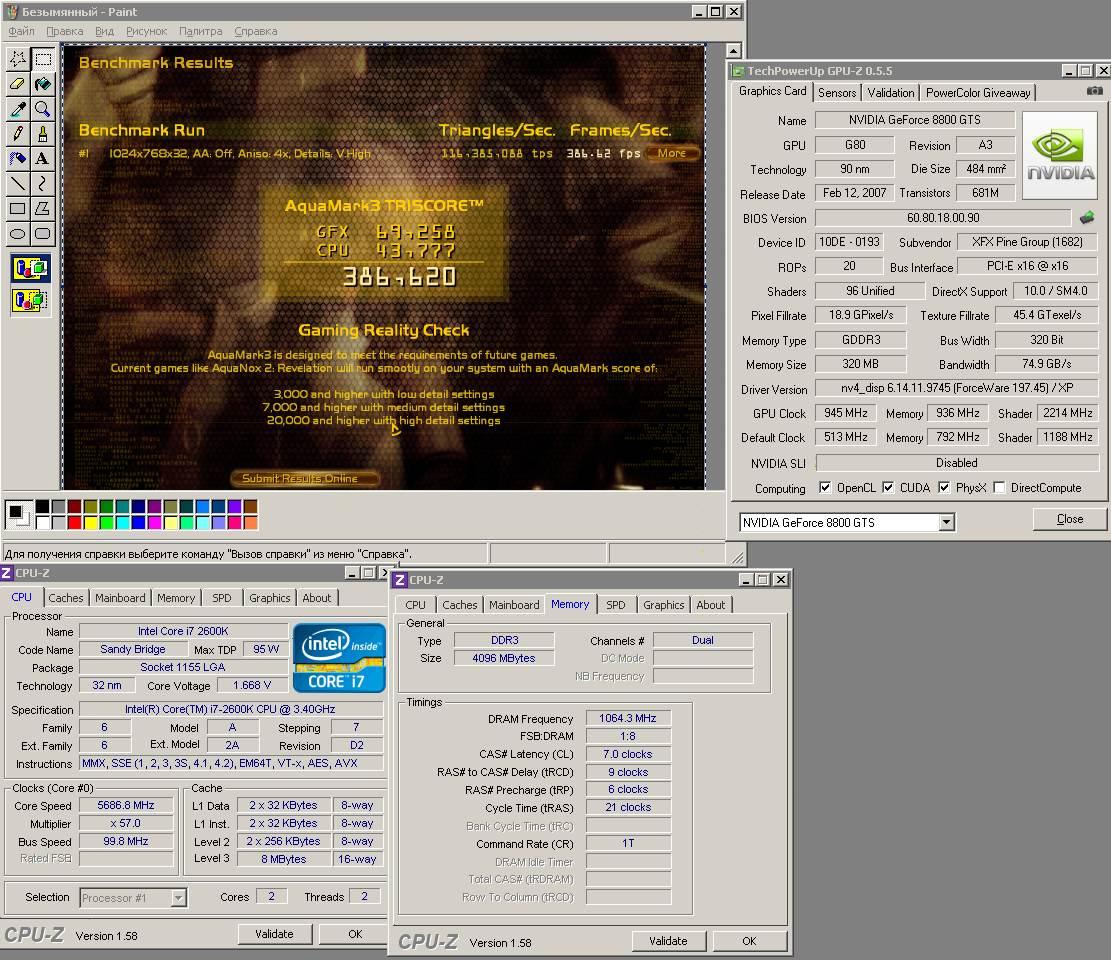Open the Memory tab in left CPU-Z window
Viewport: 1111px width, 960px height.
176,598
